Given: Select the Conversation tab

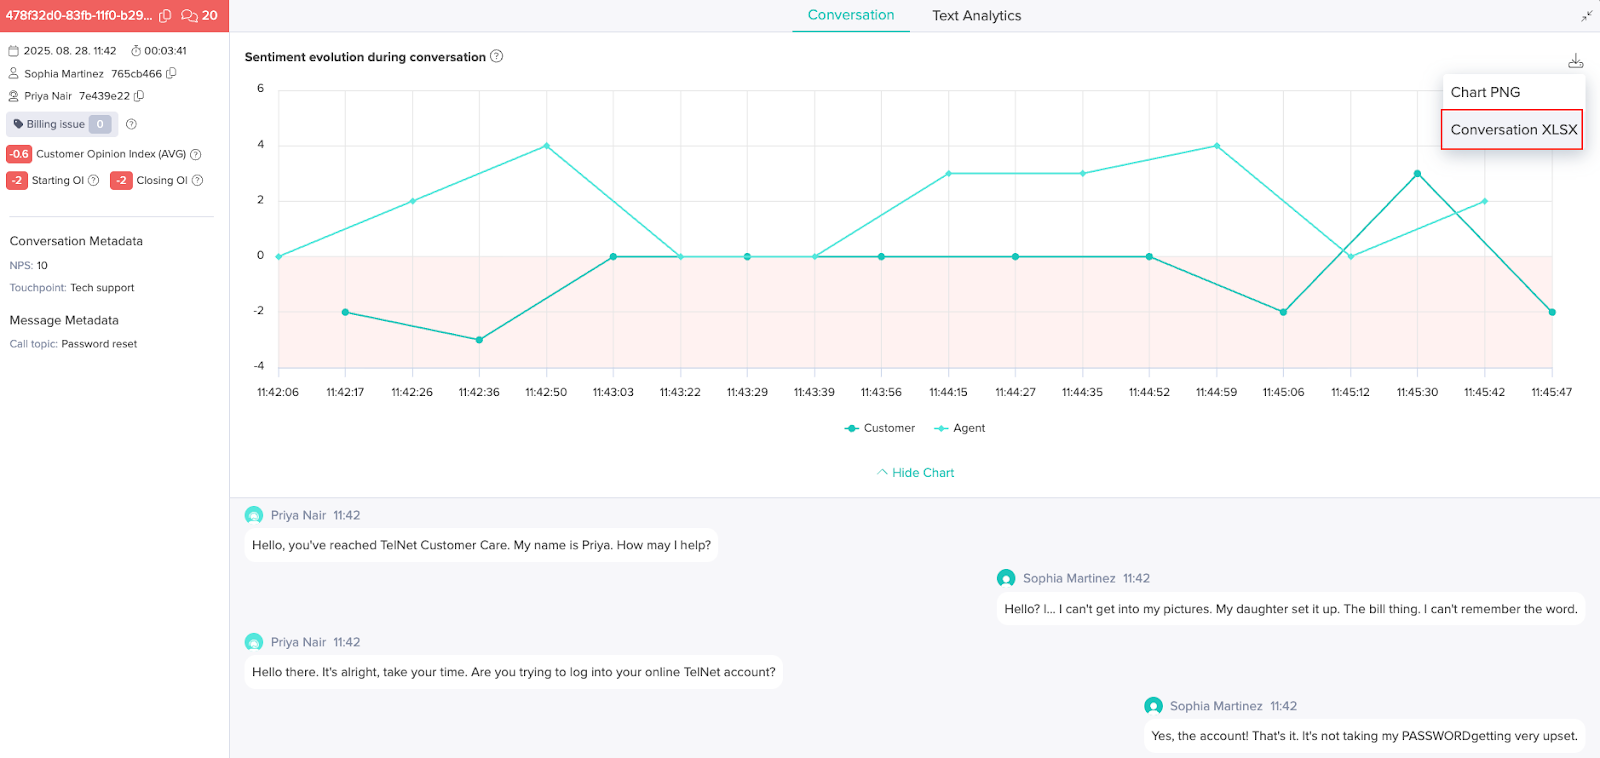Looking at the screenshot, I should point(851,15).
